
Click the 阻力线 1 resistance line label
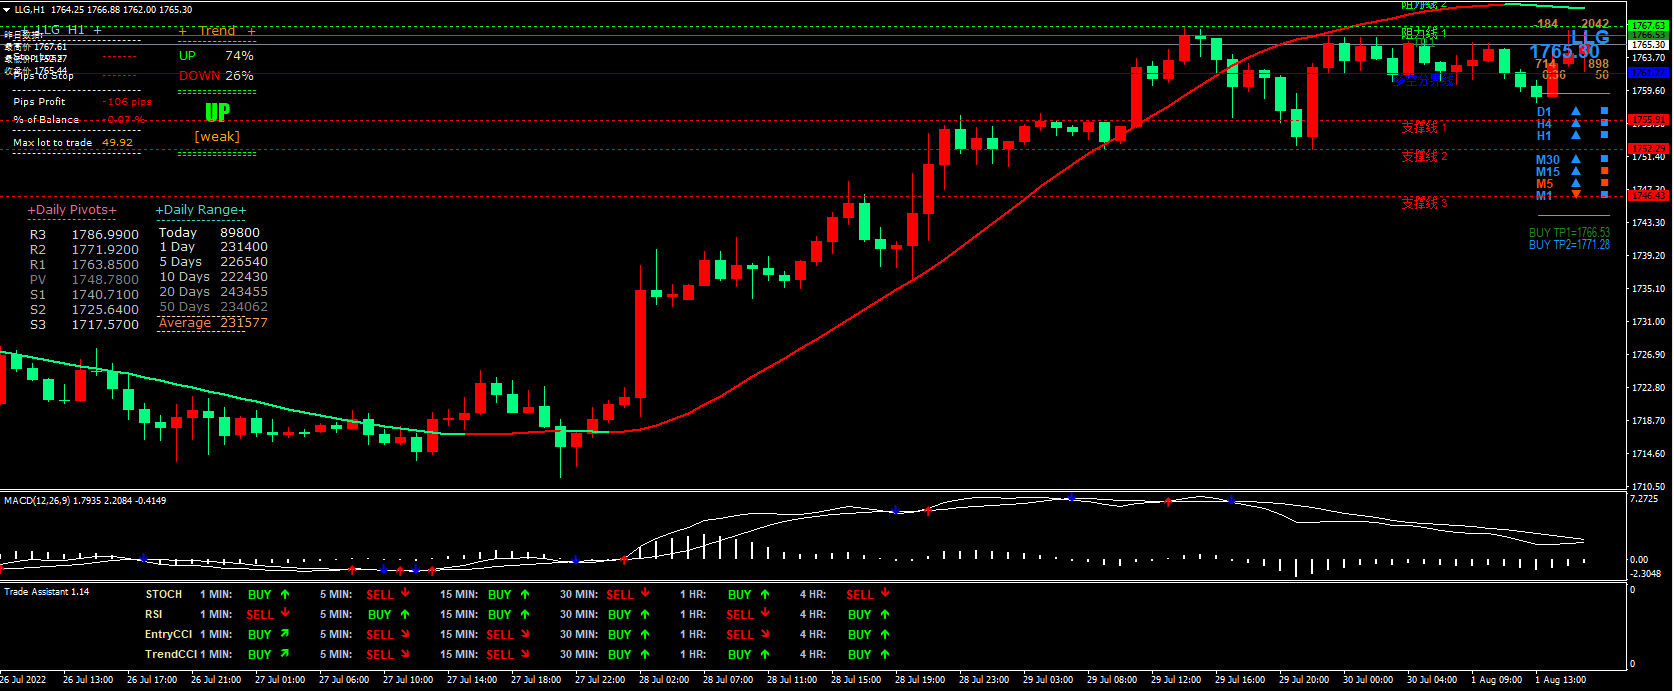pyautogui.click(x=1424, y=34)
